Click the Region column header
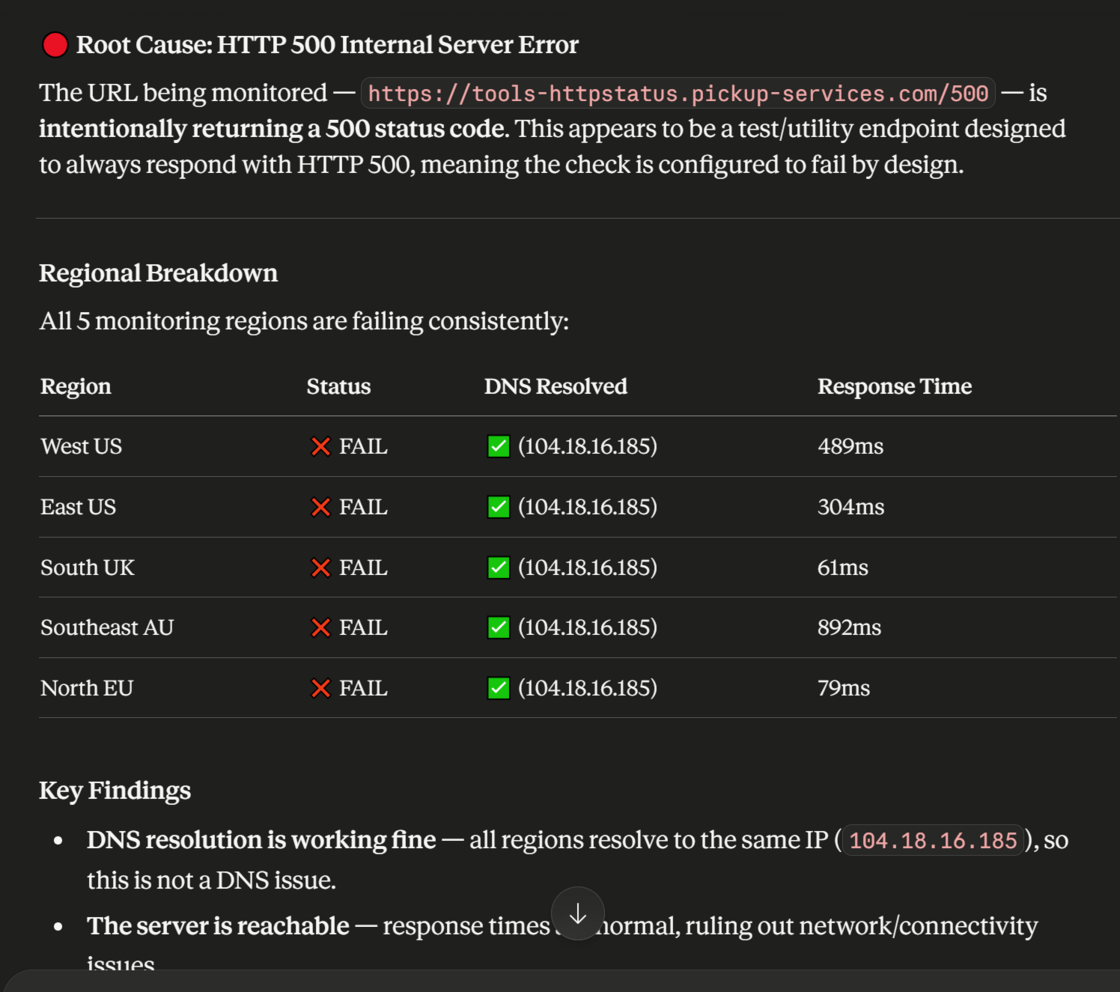The width and height of the screenshot is (1120, 992). [76, 386]
